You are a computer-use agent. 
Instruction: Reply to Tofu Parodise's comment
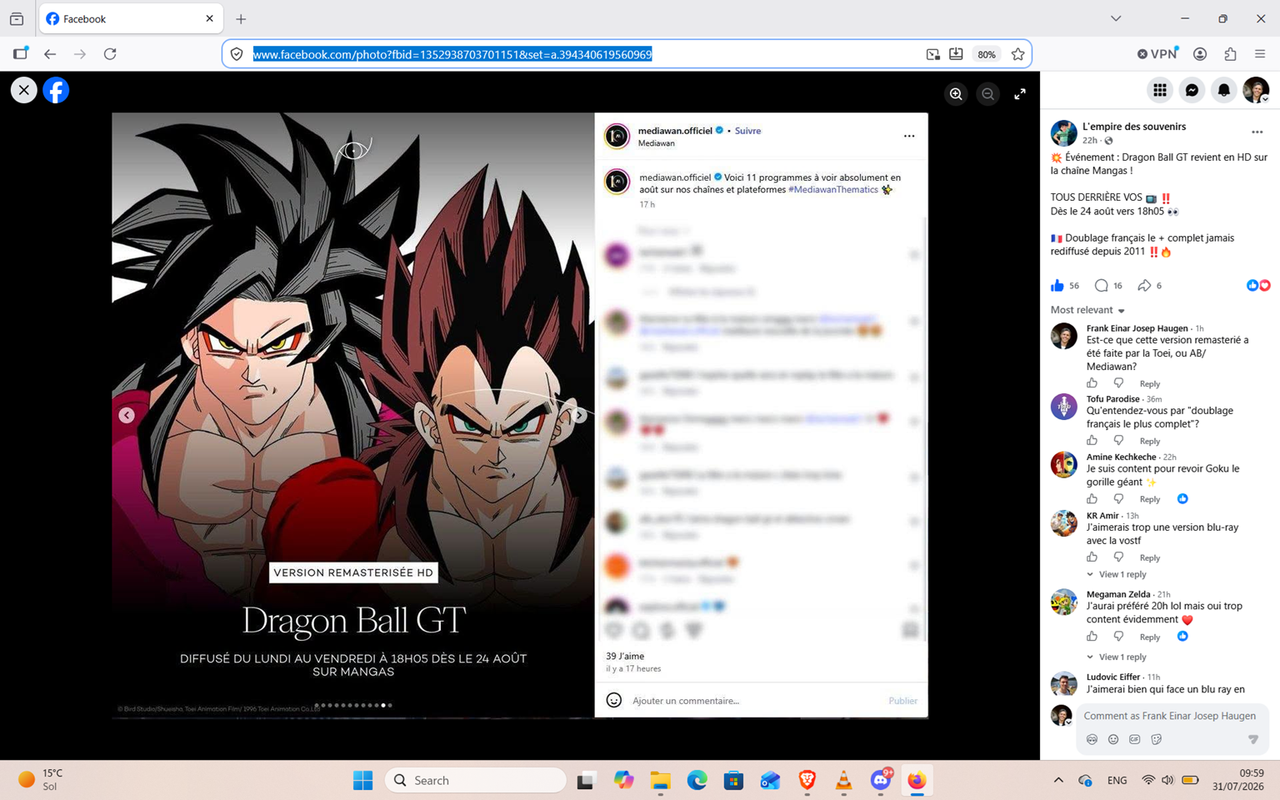[1150, 441]
